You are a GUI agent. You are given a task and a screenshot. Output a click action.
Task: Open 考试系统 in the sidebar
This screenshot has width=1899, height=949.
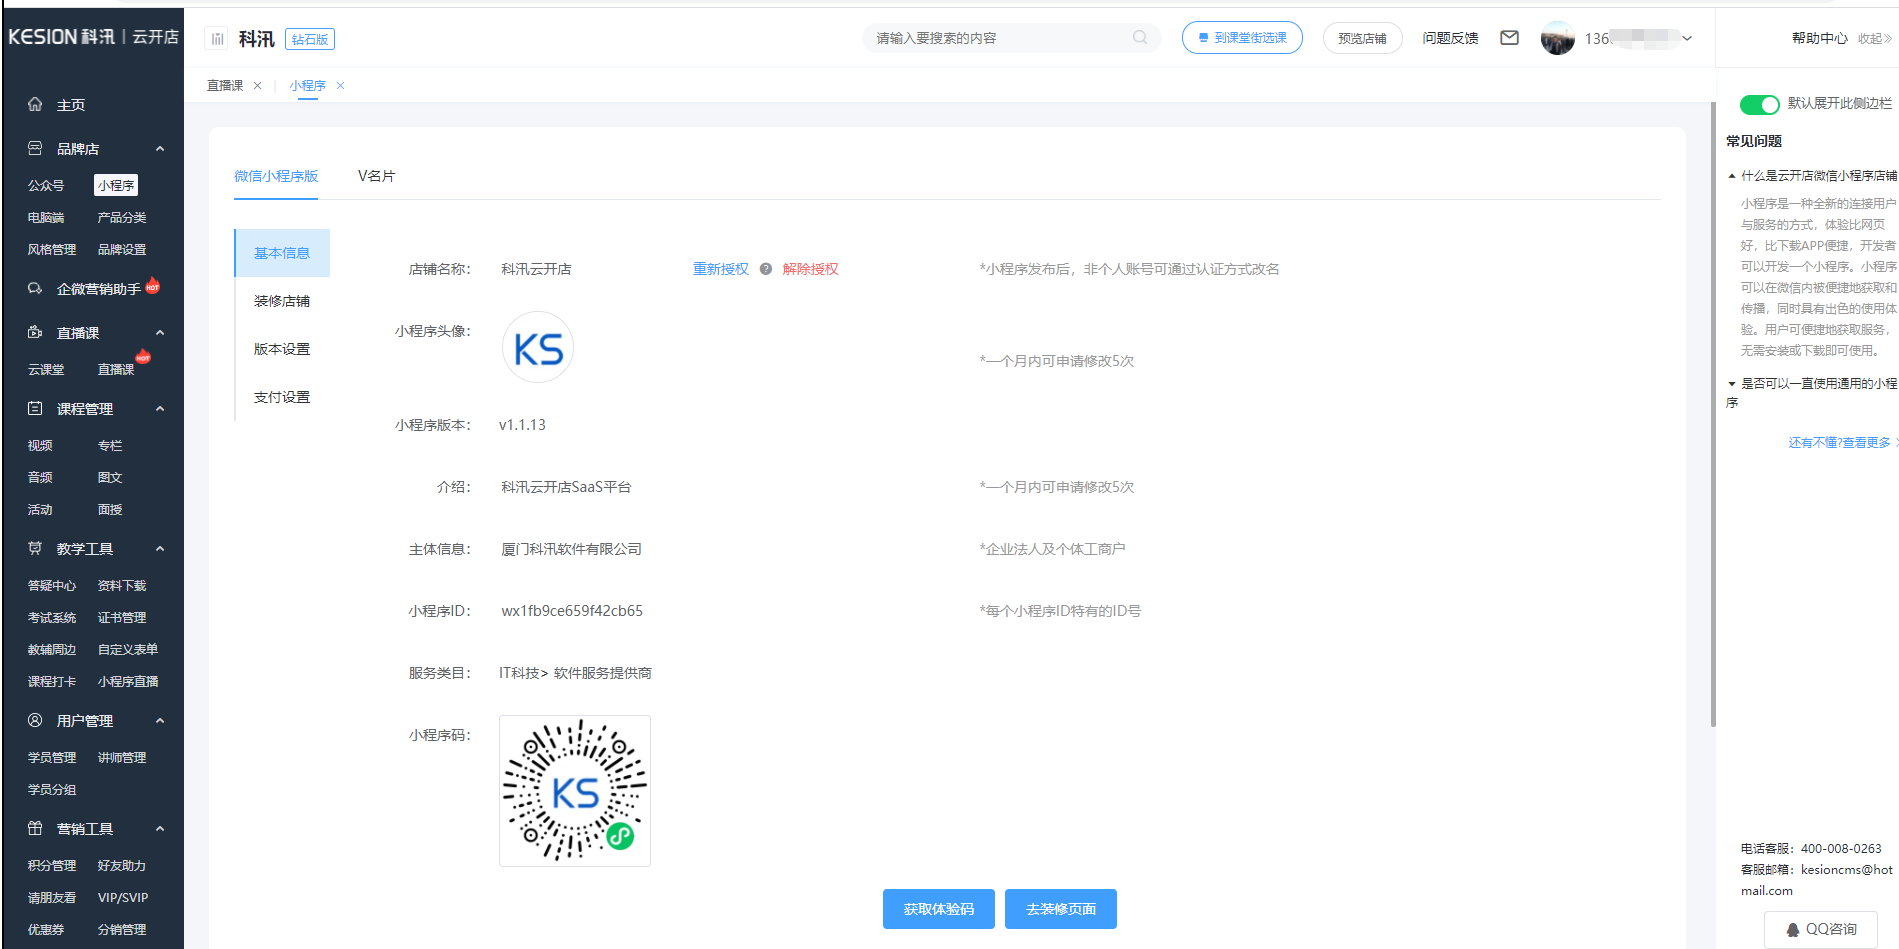pos(52,617)
